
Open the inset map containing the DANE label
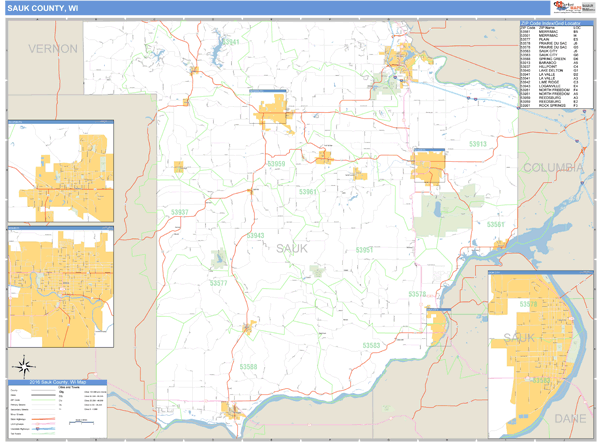pos(541,354)
